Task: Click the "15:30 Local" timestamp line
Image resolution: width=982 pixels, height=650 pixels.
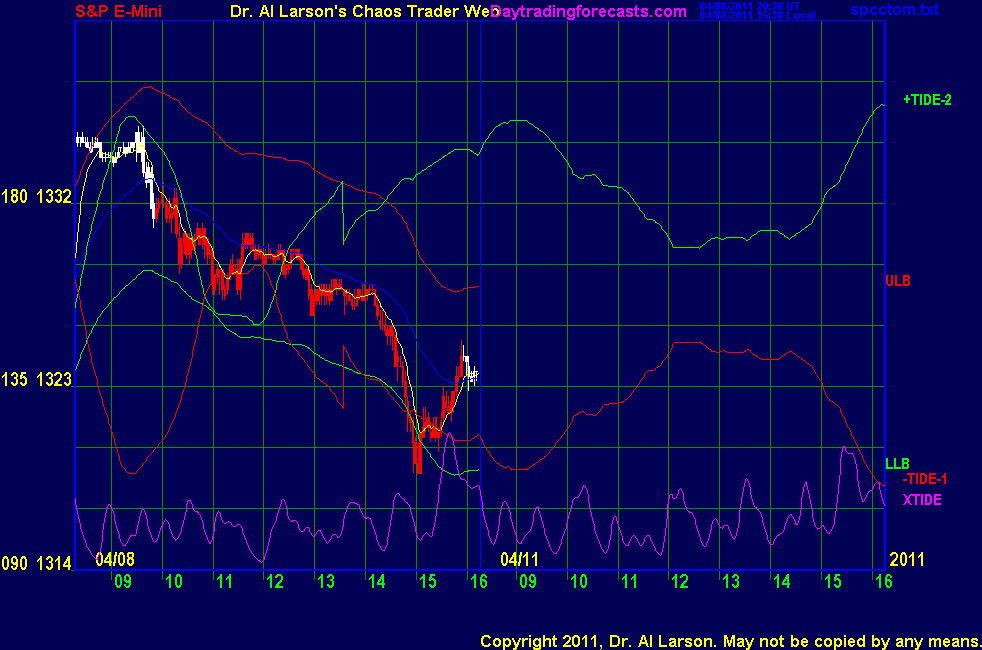Action: 757,16
